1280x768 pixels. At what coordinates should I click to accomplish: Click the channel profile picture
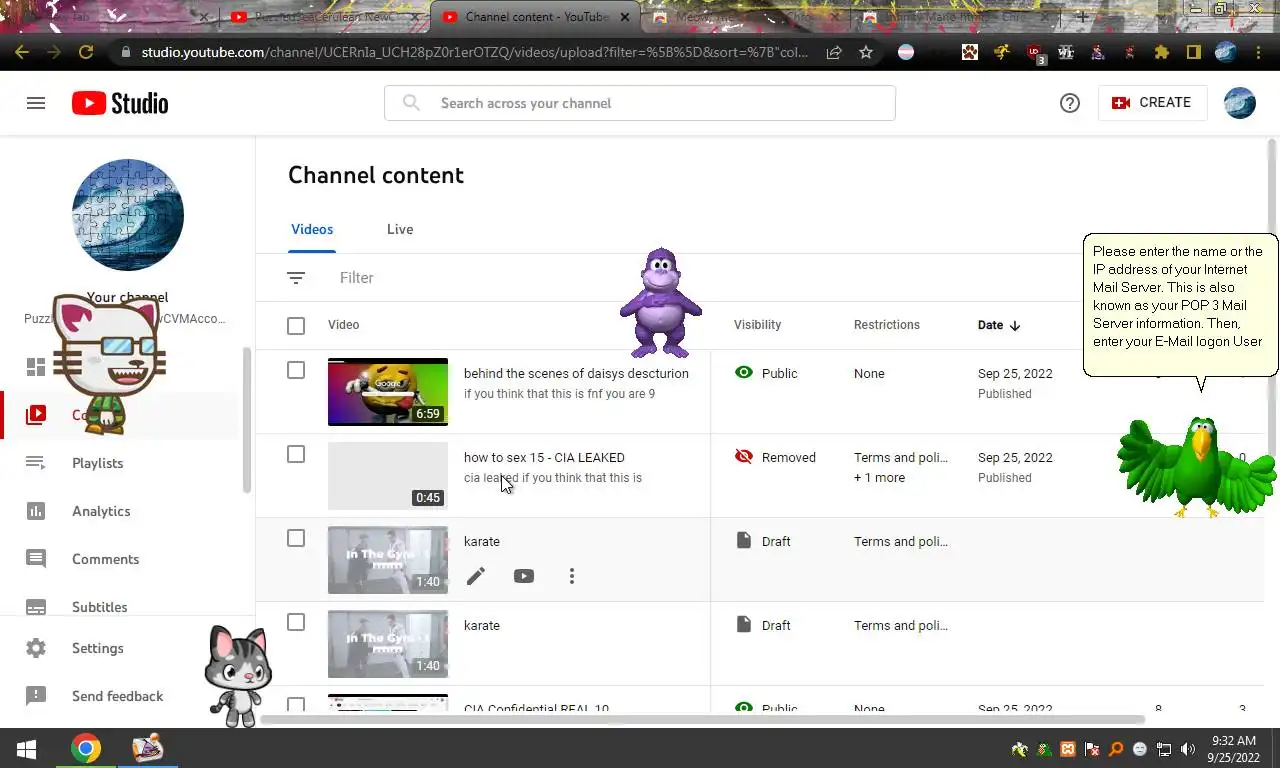128,215
